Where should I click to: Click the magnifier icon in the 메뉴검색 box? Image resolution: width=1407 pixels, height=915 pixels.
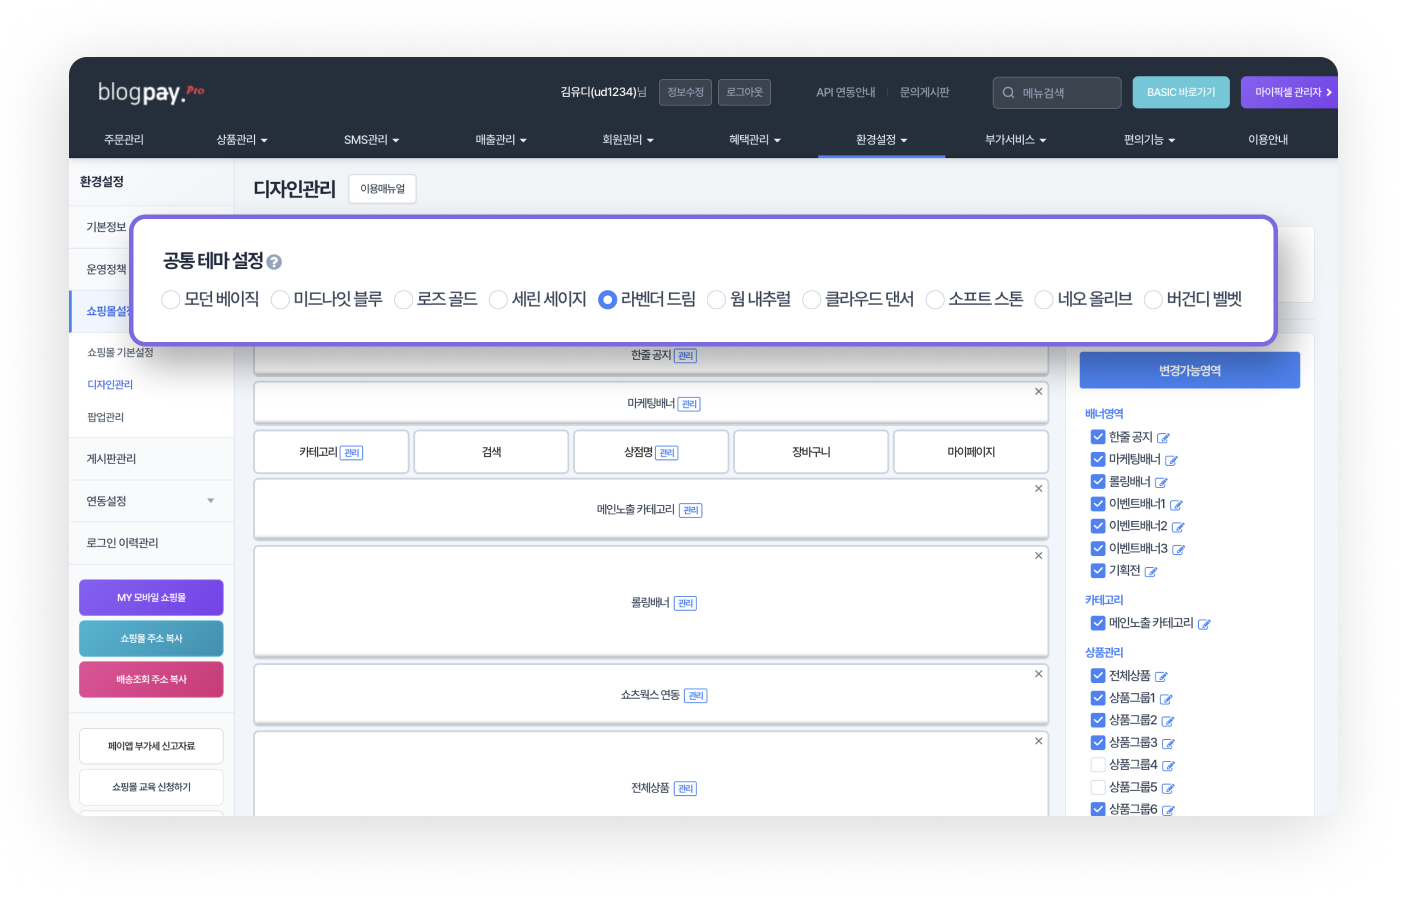pos(1008,93)
